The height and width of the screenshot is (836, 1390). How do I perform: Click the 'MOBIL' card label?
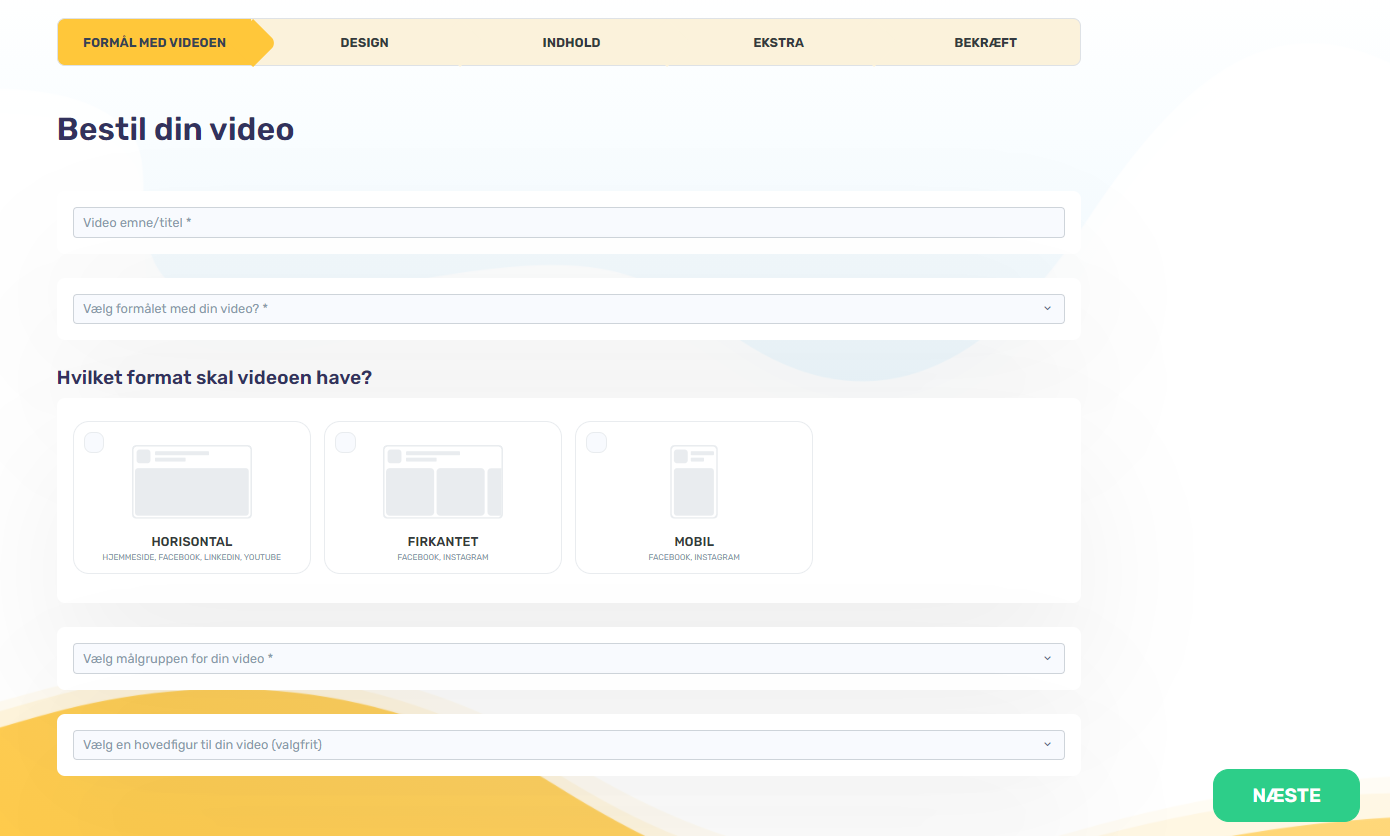[694, 542]
